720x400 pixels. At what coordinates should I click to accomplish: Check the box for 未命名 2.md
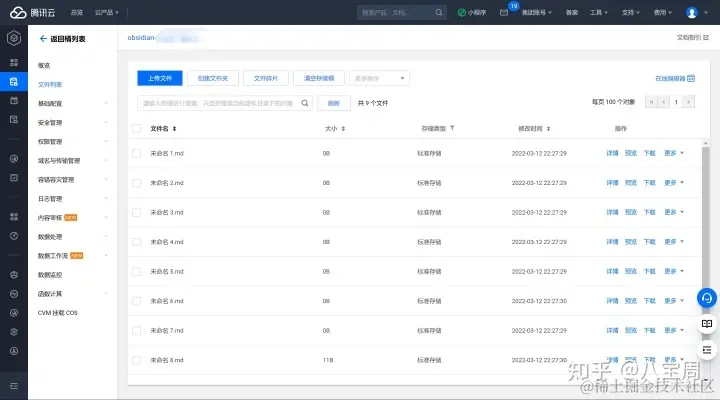(x=136, y=183)
